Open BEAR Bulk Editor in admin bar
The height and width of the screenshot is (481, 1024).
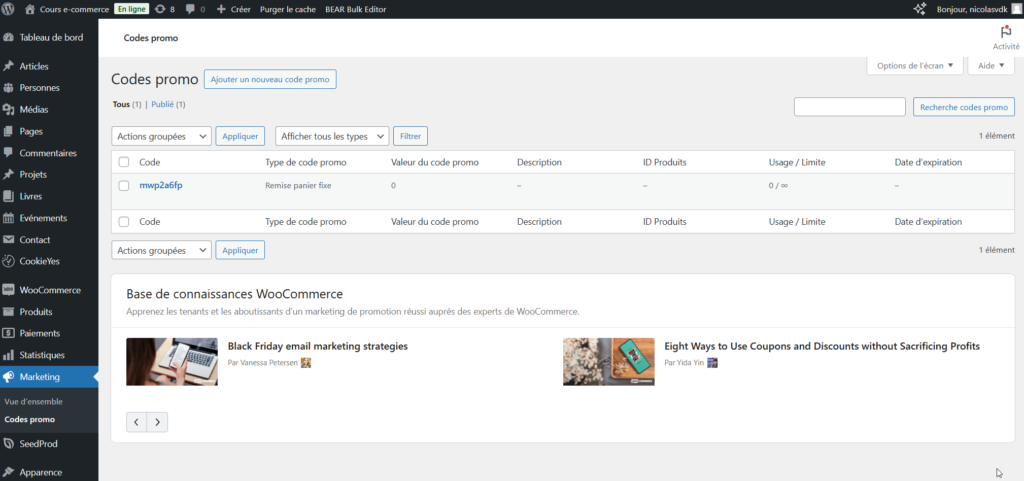[x=355, y=10]
